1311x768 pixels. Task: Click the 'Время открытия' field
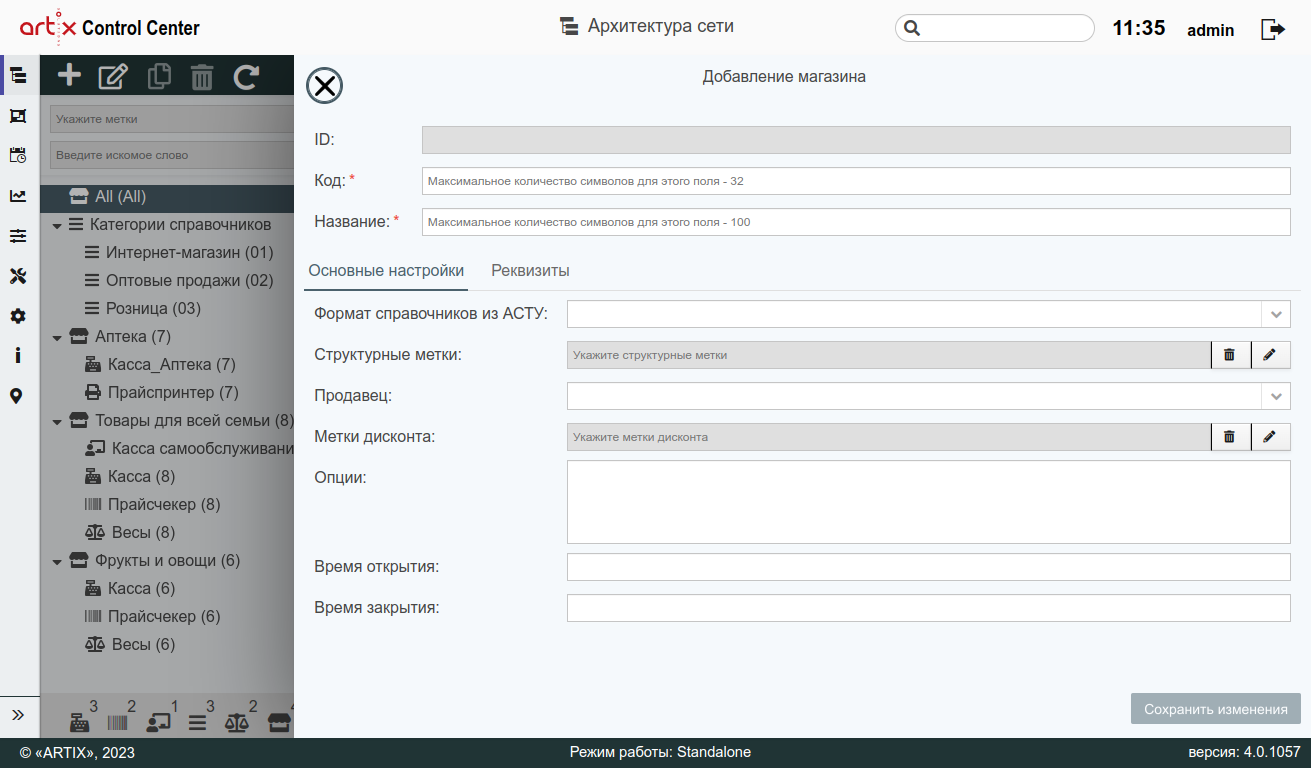tap(928, 567)
